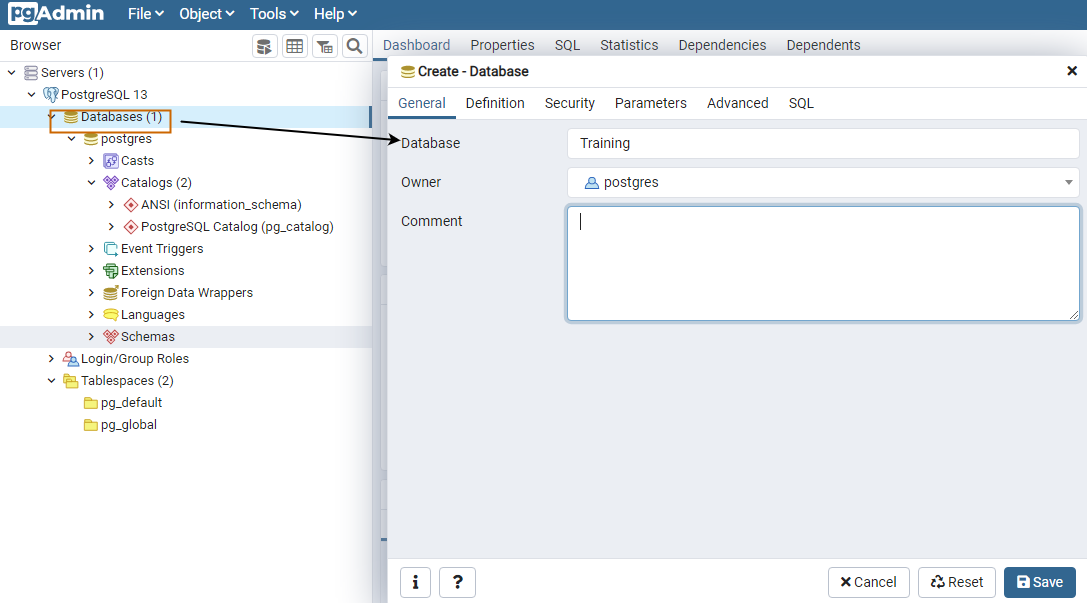The height and width of the screenshot is (604, 1088).
Task: Click the View Data table icon
Action: point(294,46)
